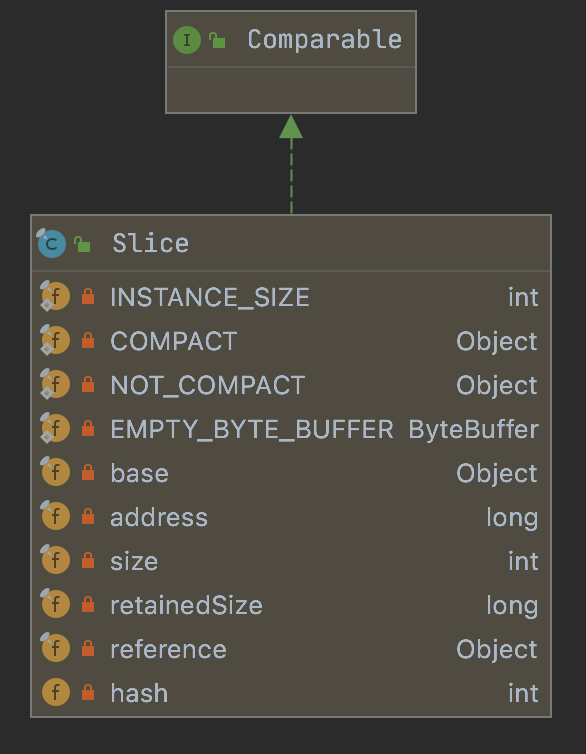The image size is (586, 754).
Task: Click the public visibility icon next to Comparable
Action: [x=217, y=40]
